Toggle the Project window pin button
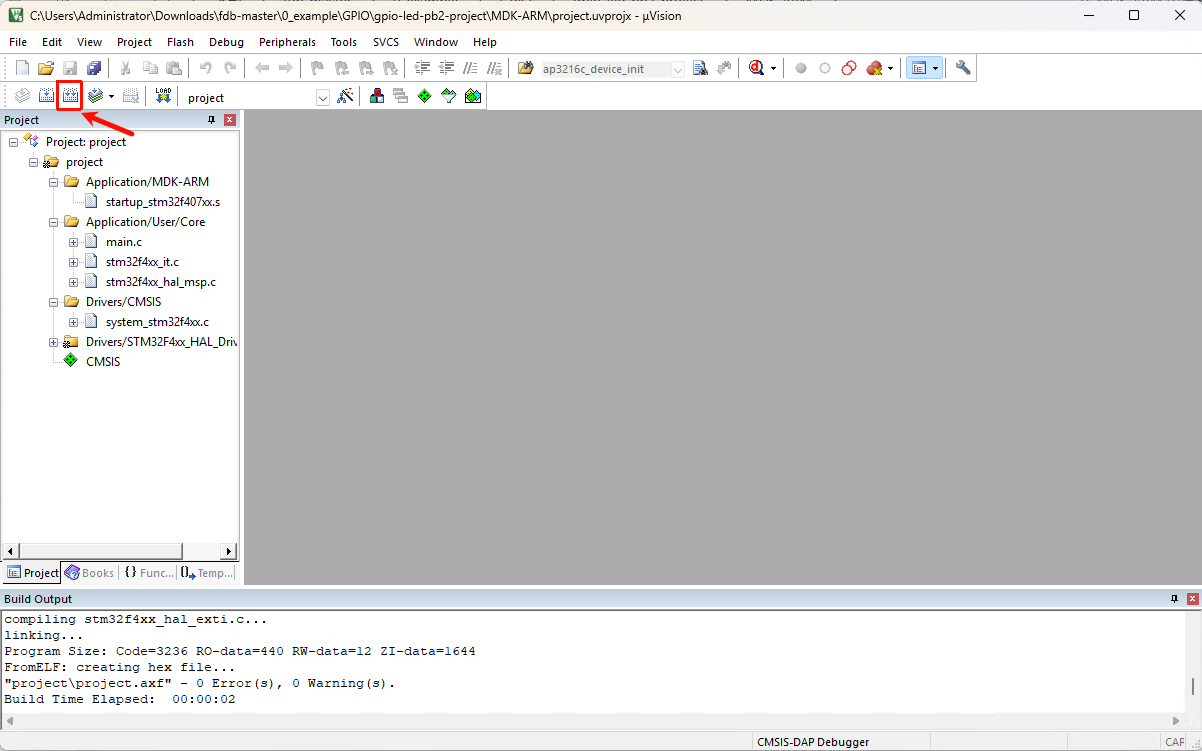1202x751 pixels. pos(211,120)
